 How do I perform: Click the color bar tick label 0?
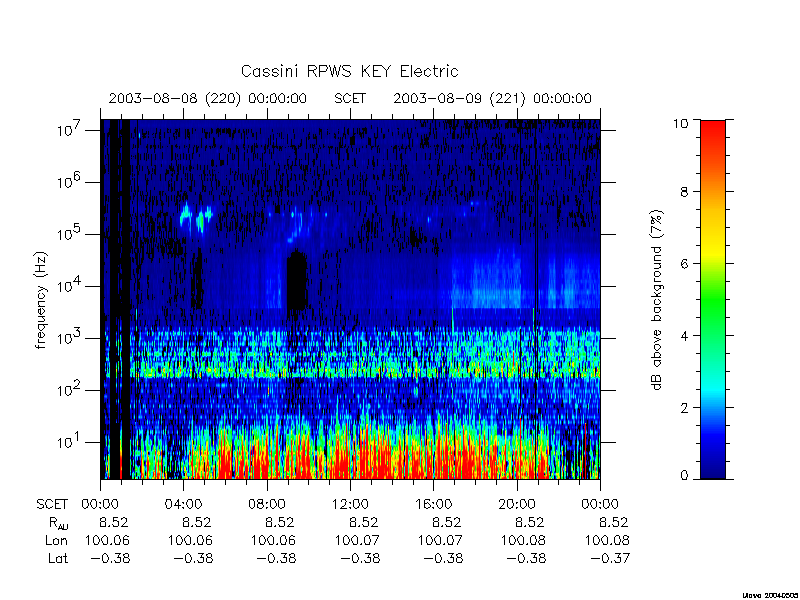coord(684,476)
